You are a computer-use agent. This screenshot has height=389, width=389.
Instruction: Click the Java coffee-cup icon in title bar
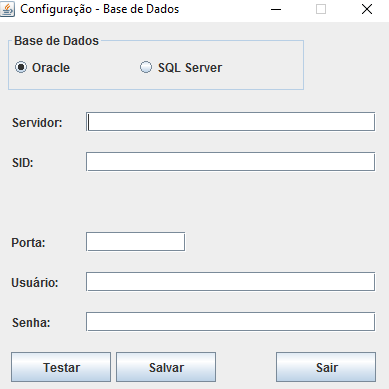(x=8, y=9)
